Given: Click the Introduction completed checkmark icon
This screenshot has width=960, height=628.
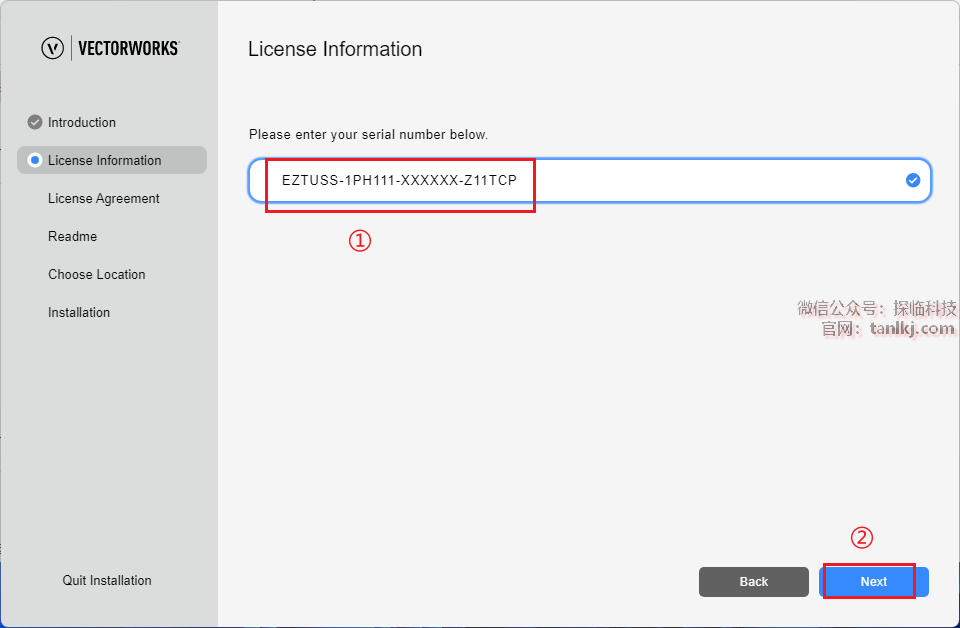Looking at the screenshot, I should tap(35, 122).
